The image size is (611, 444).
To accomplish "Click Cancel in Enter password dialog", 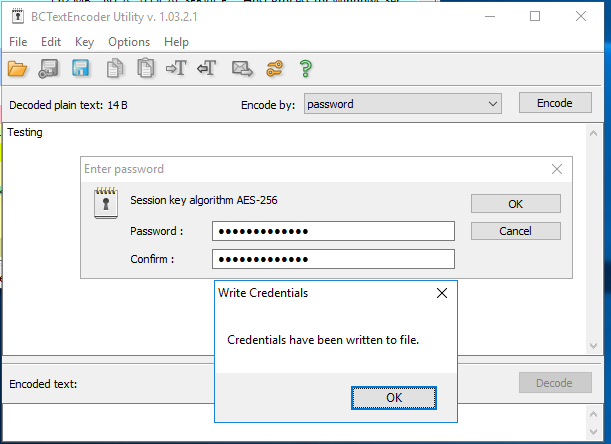I will (516, 231).
